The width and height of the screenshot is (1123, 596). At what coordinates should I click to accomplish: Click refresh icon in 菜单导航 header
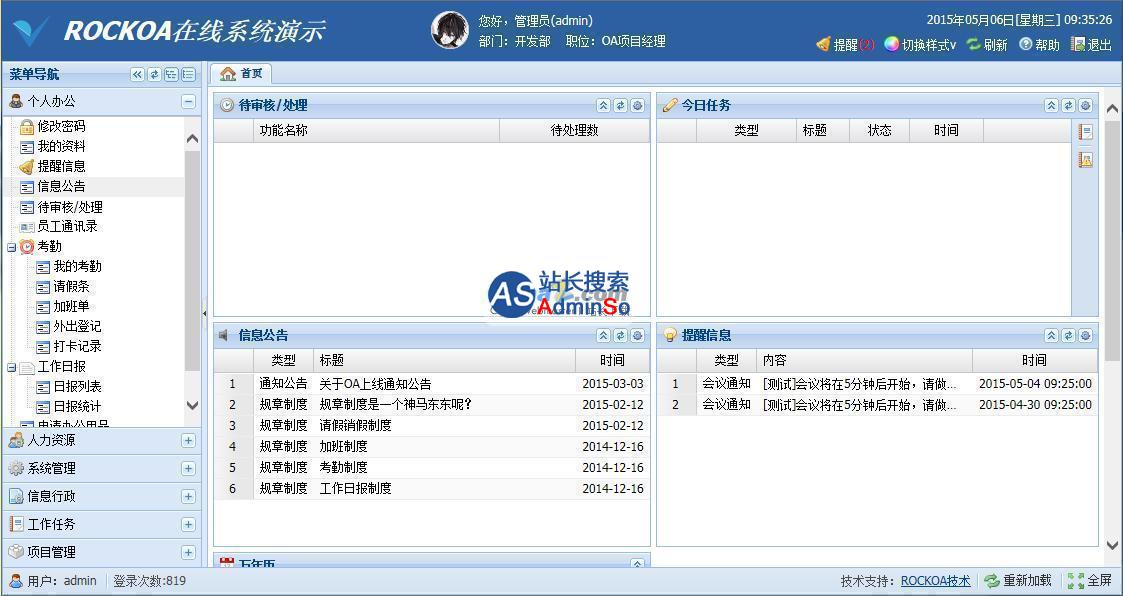point(155,74)
